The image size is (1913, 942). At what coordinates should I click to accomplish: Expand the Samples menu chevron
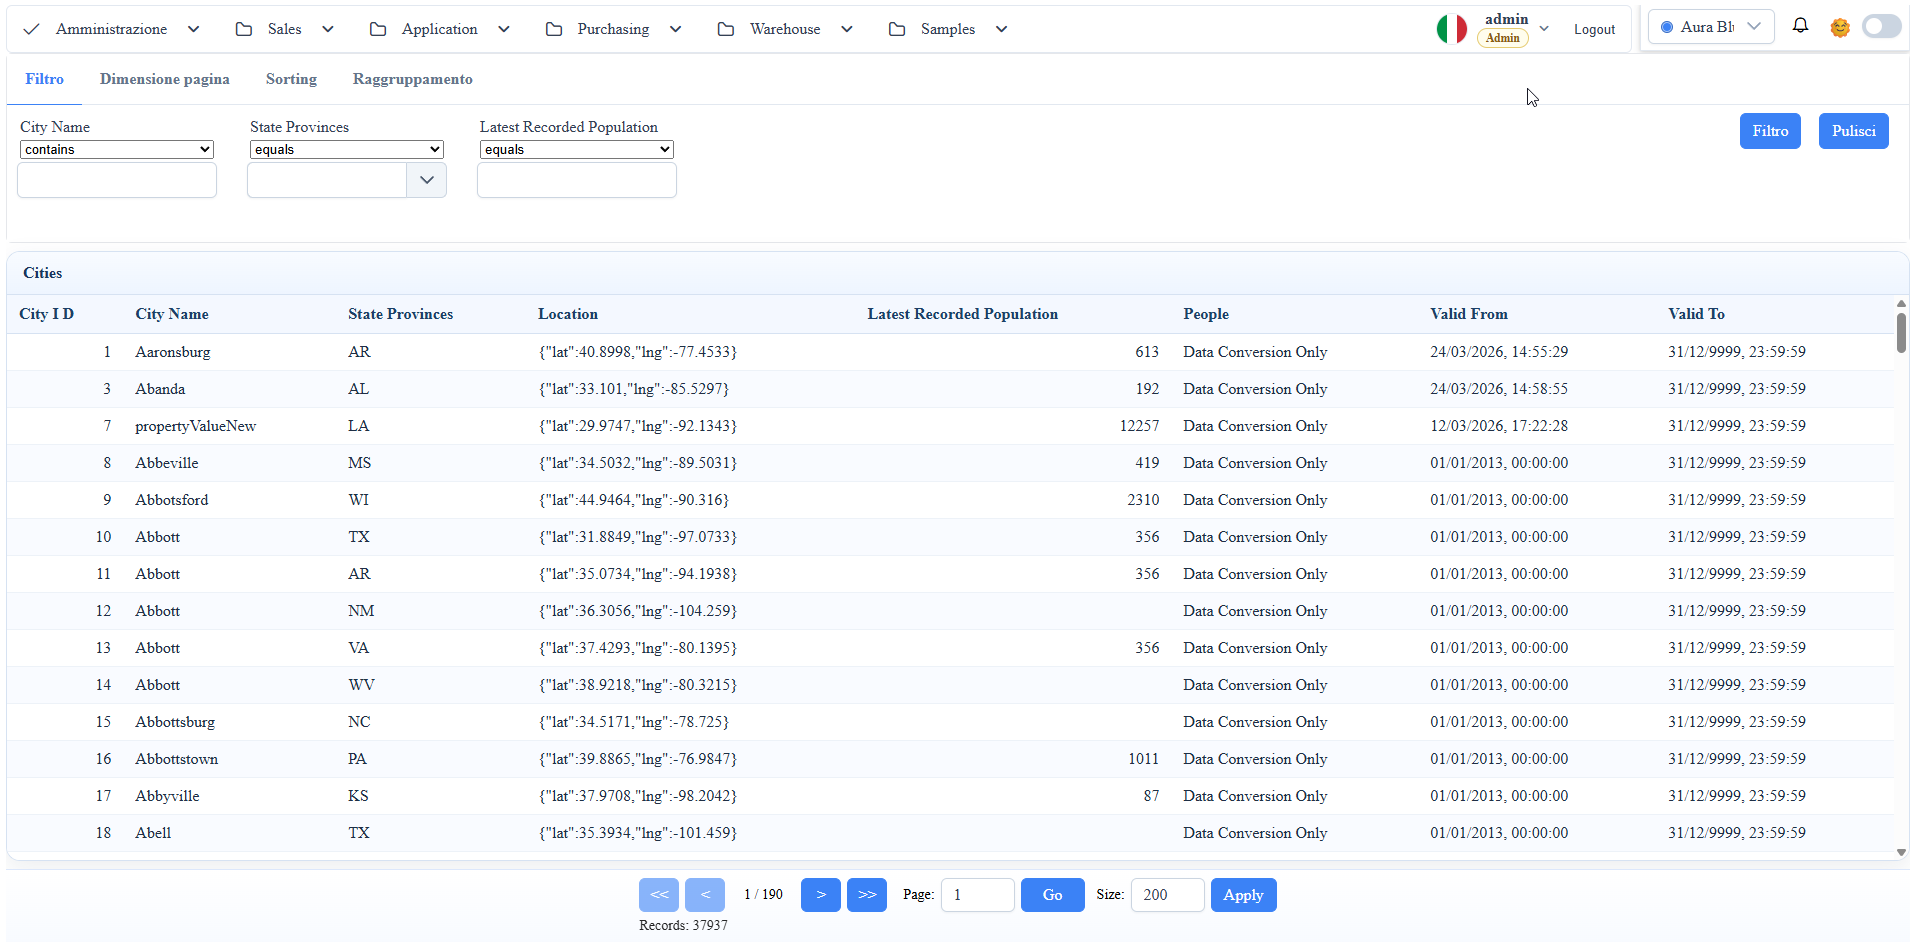1002,29
